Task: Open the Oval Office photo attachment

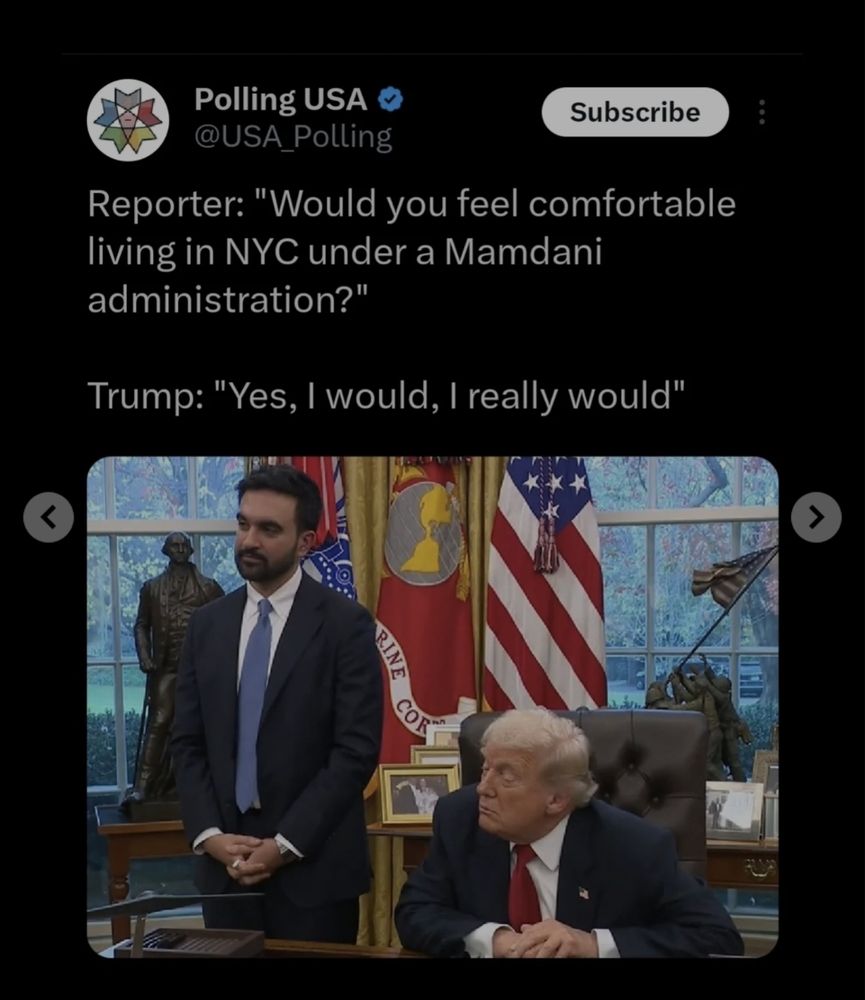Action: coord(432,707)
